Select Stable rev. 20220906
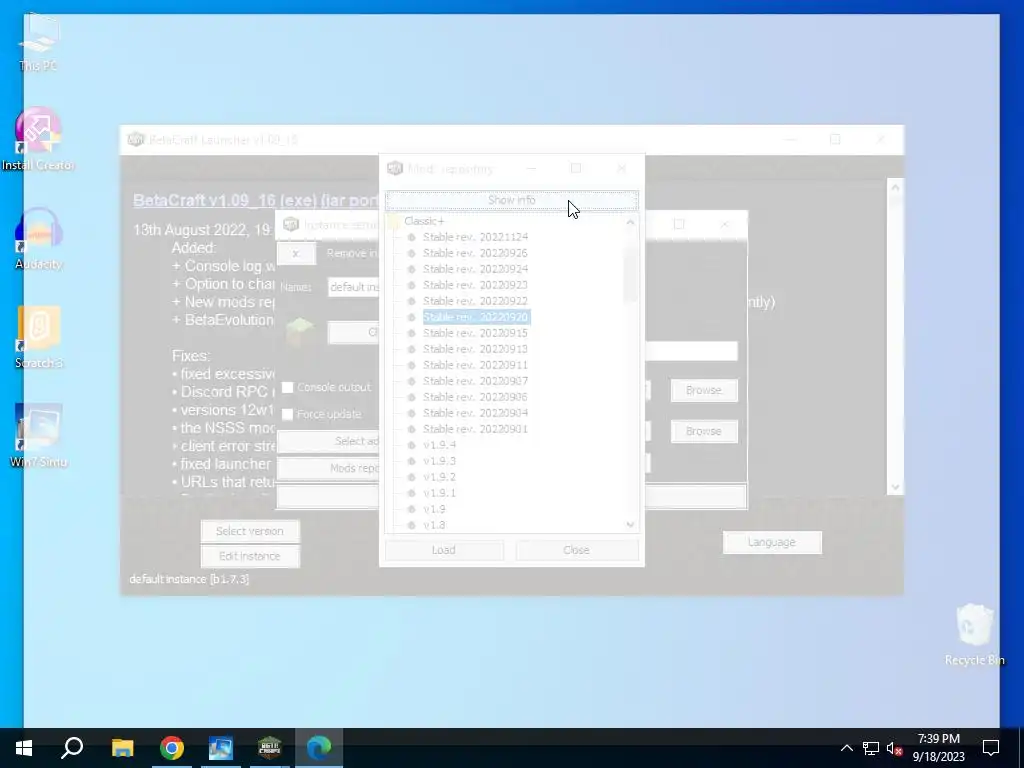This screenshot has width=1024, height=768. 475,397
